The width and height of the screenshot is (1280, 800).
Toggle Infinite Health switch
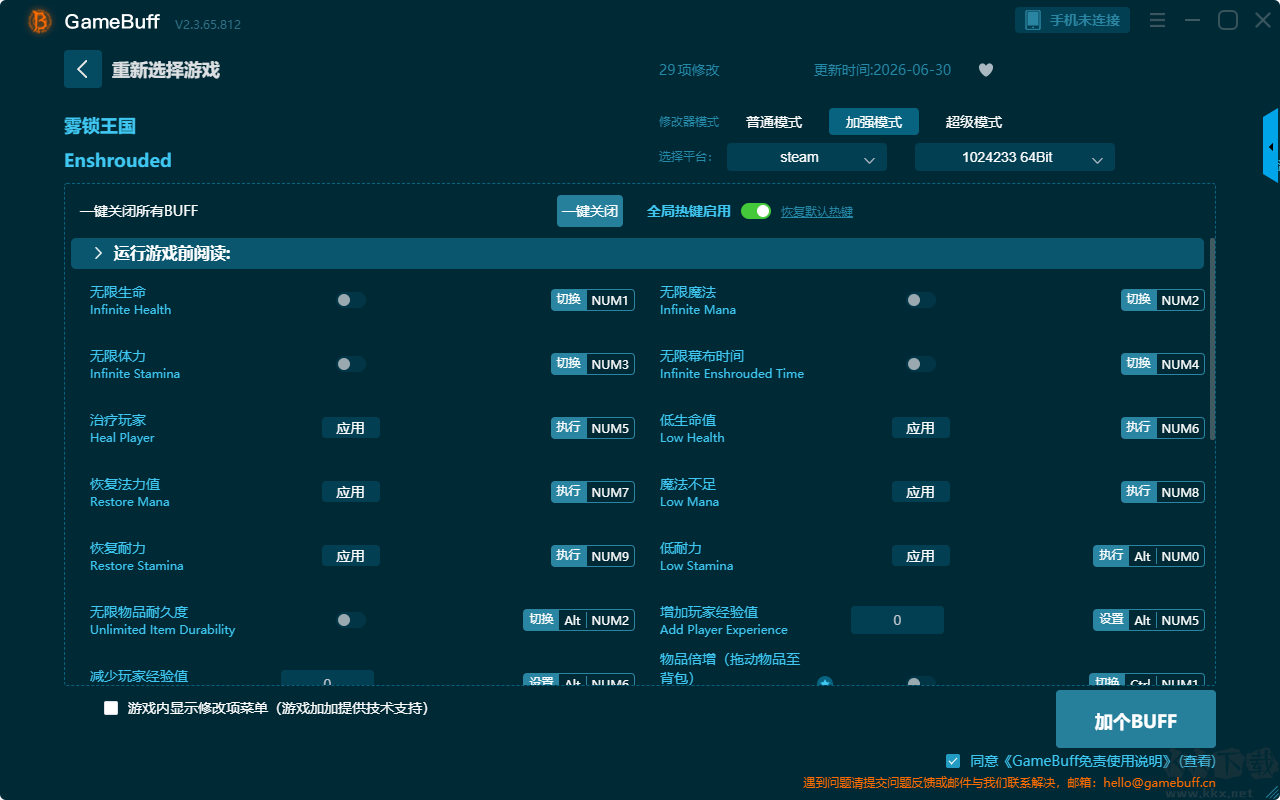351,300
